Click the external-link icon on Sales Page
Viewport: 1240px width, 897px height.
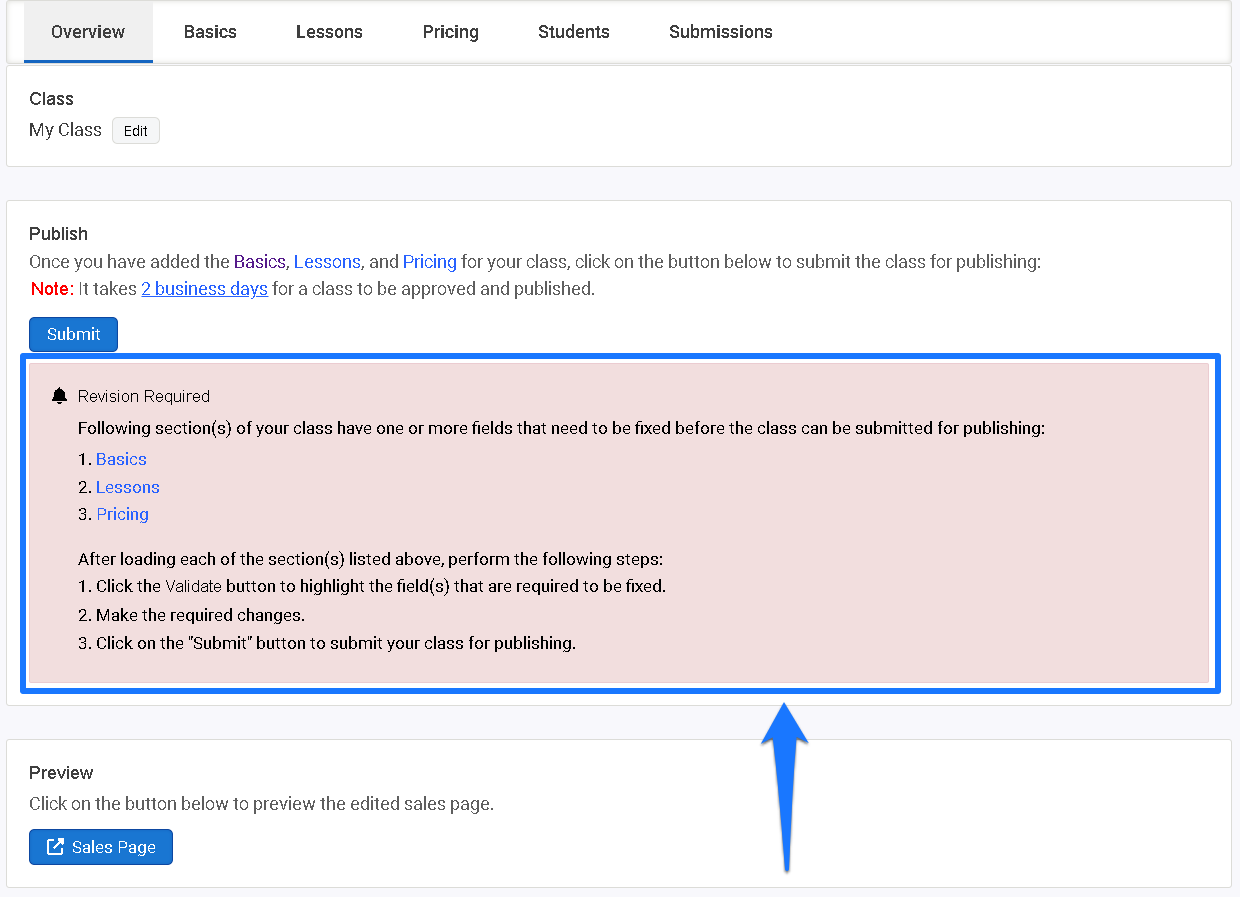(56, 847)
